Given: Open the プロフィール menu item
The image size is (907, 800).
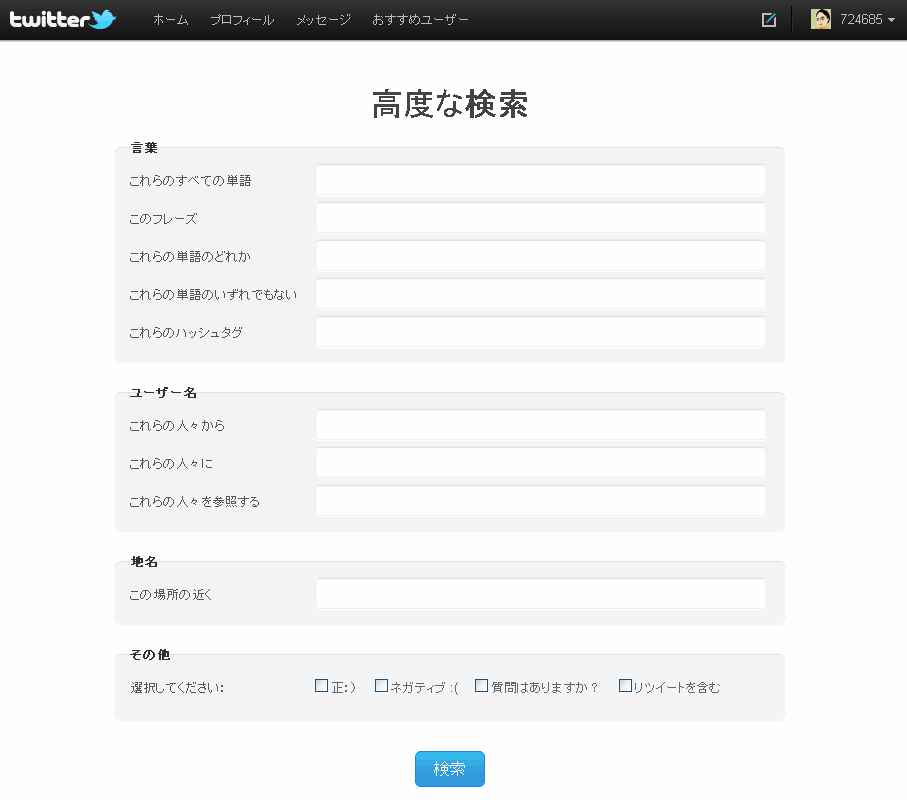Looking at the screenshot, I should [242, 19].
